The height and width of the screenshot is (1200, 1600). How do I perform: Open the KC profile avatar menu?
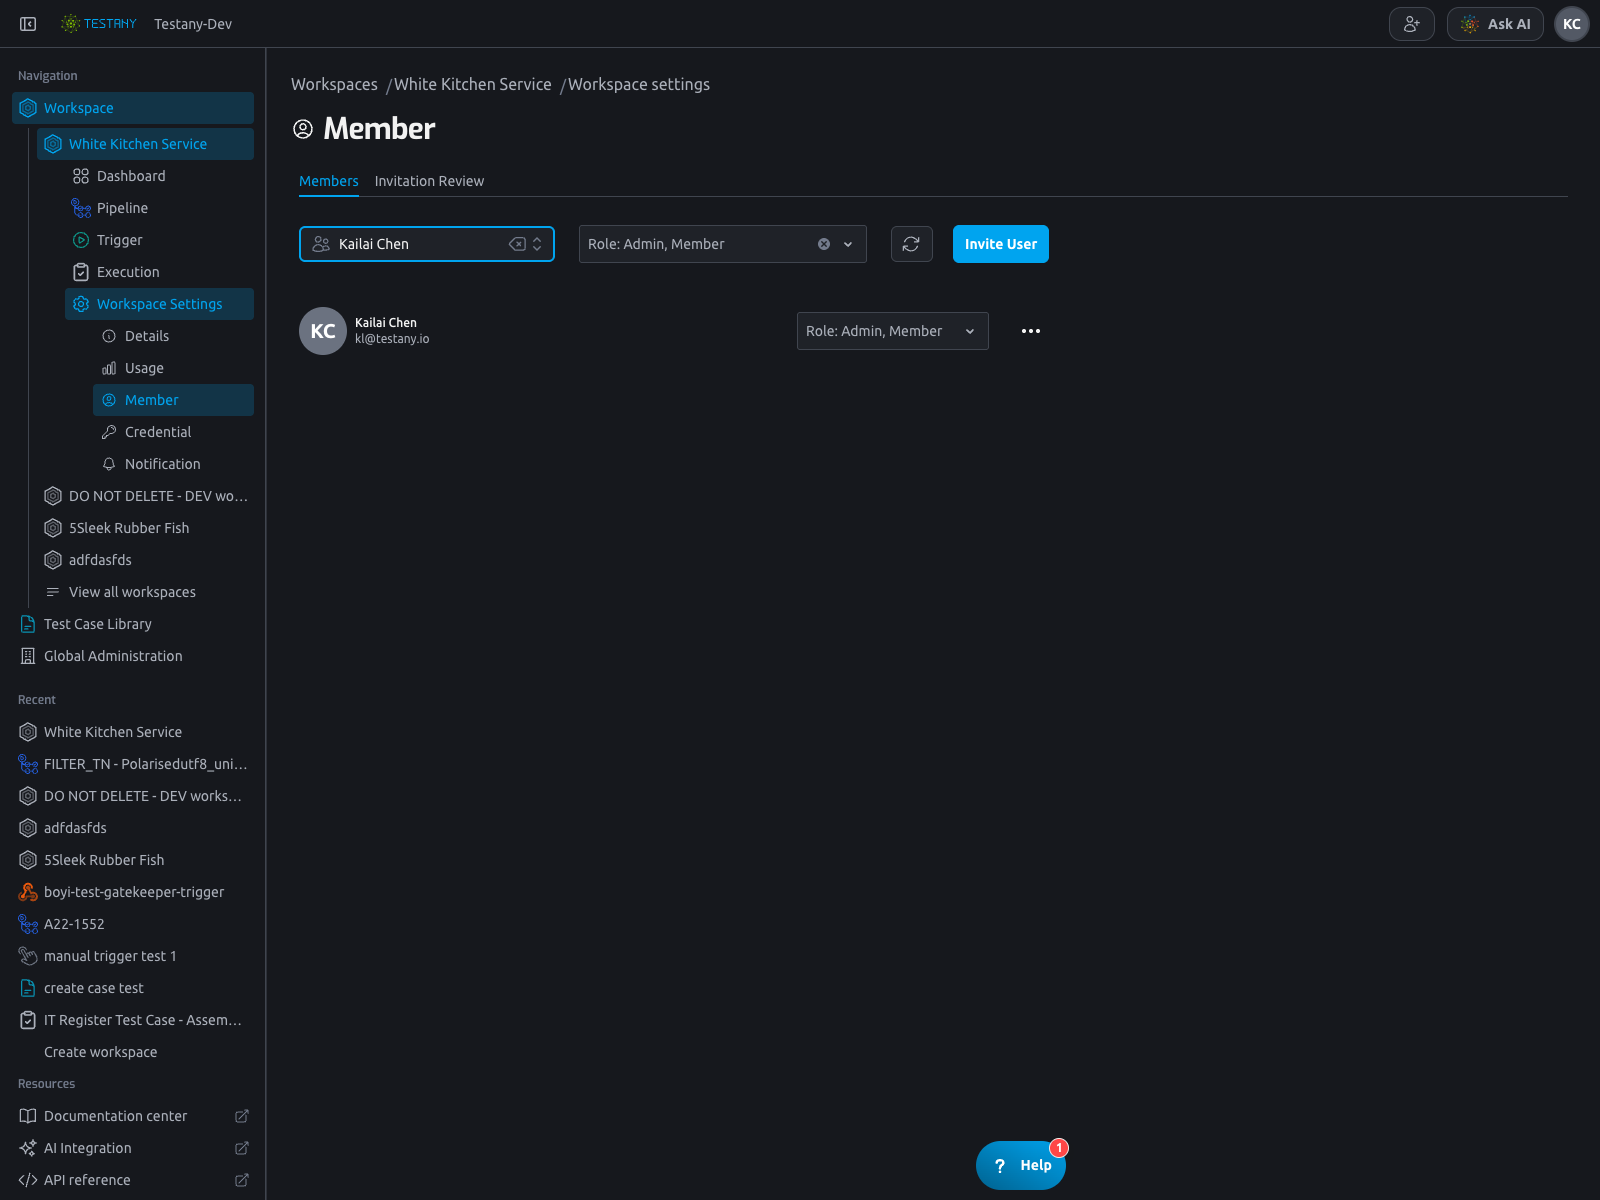1572,24
